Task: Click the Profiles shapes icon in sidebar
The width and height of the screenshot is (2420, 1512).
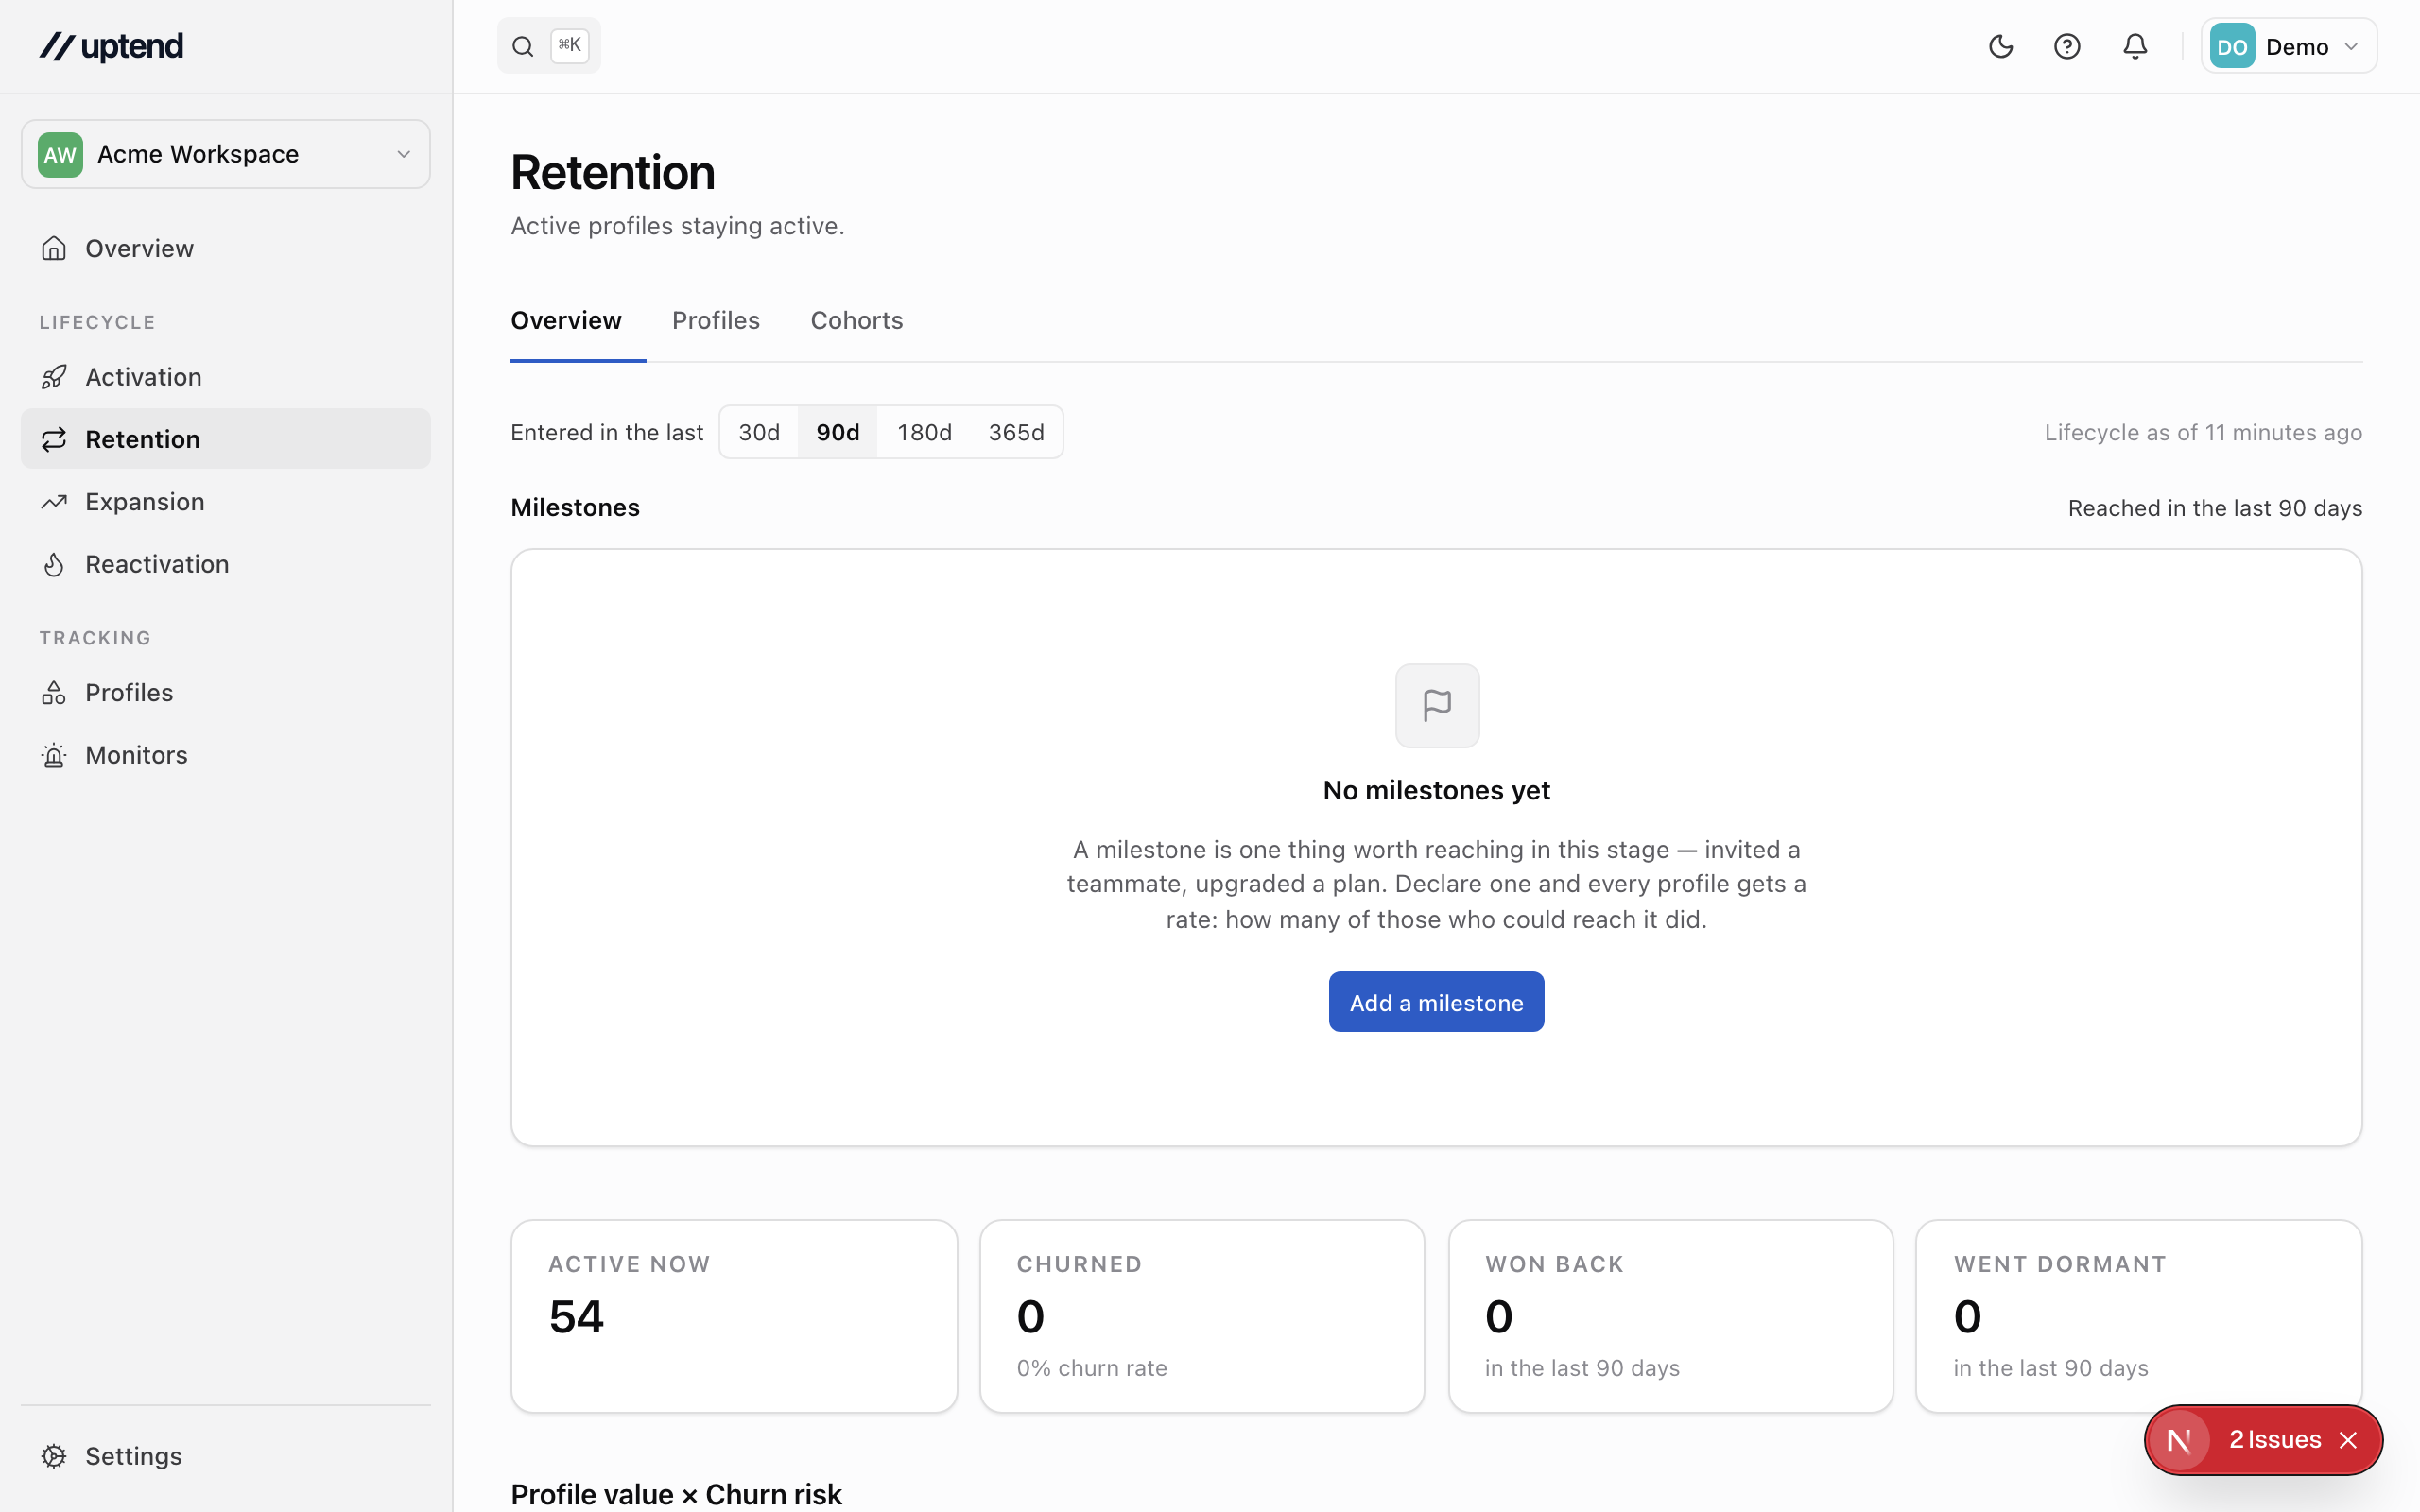Action: point(54,693)
